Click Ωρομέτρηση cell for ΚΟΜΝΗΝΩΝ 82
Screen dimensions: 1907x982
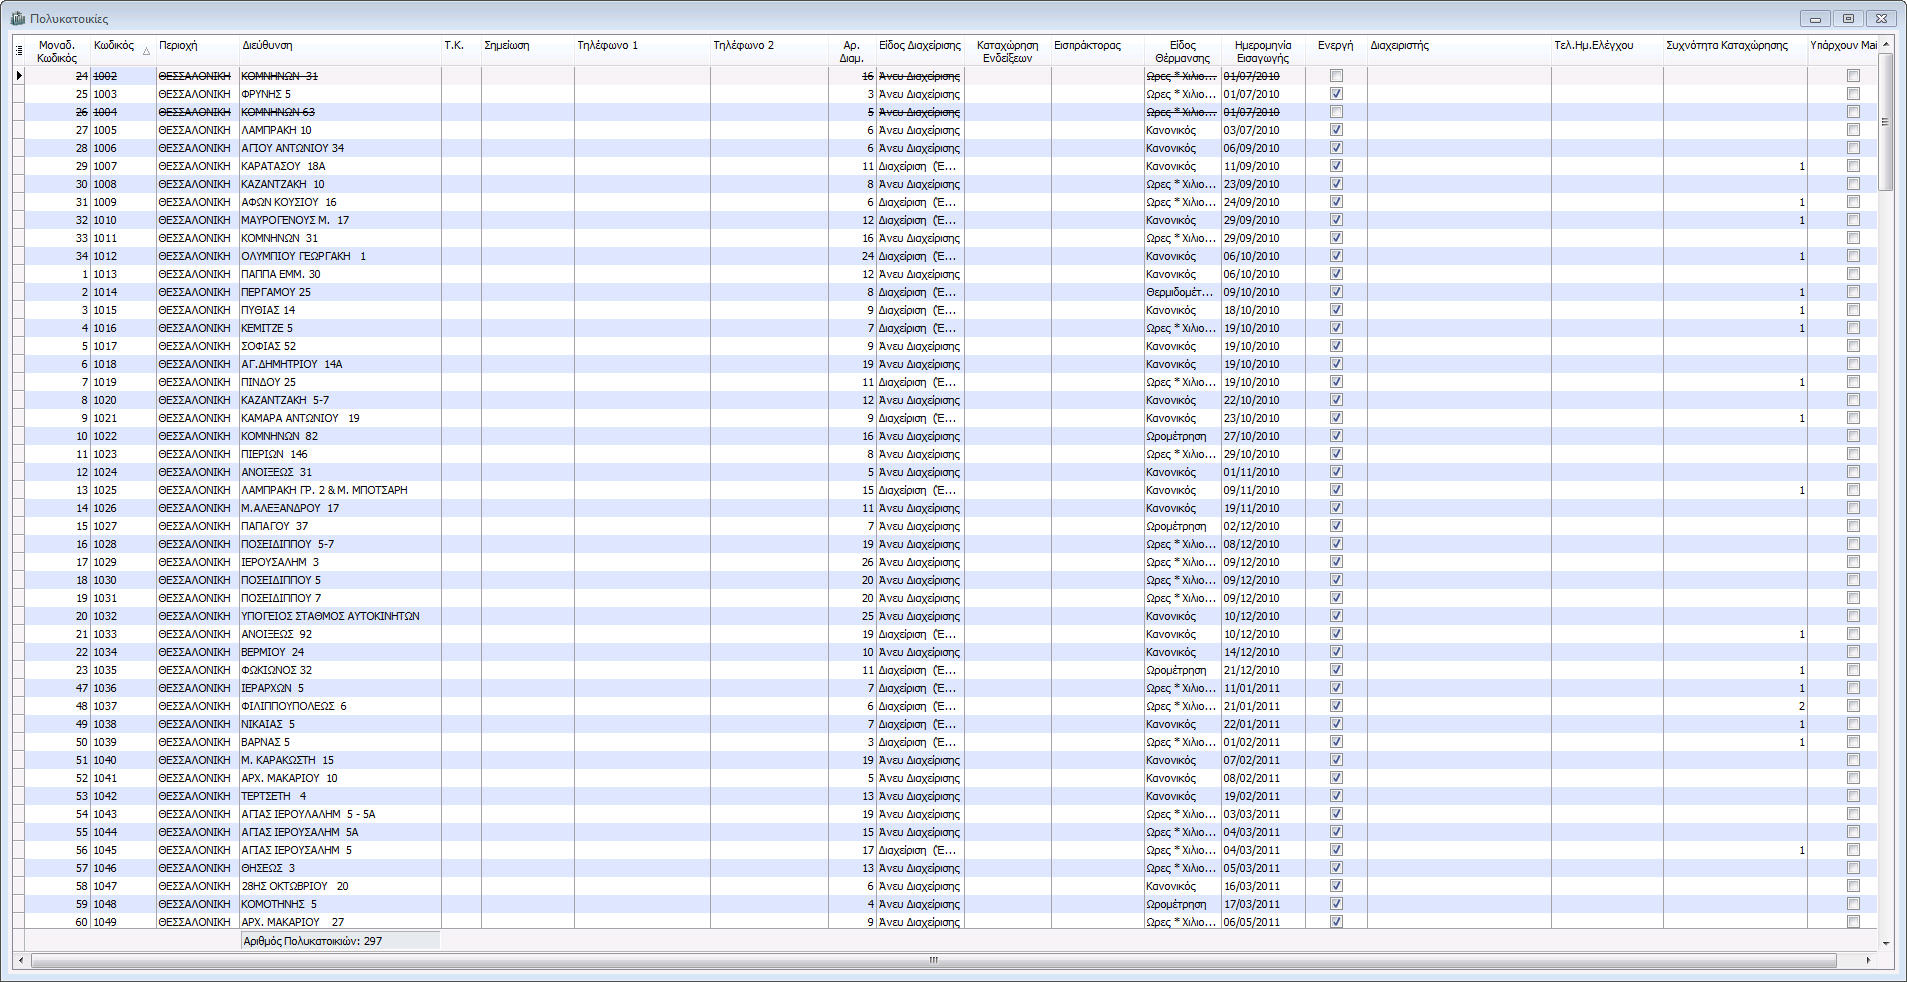tap(1182, 436)
